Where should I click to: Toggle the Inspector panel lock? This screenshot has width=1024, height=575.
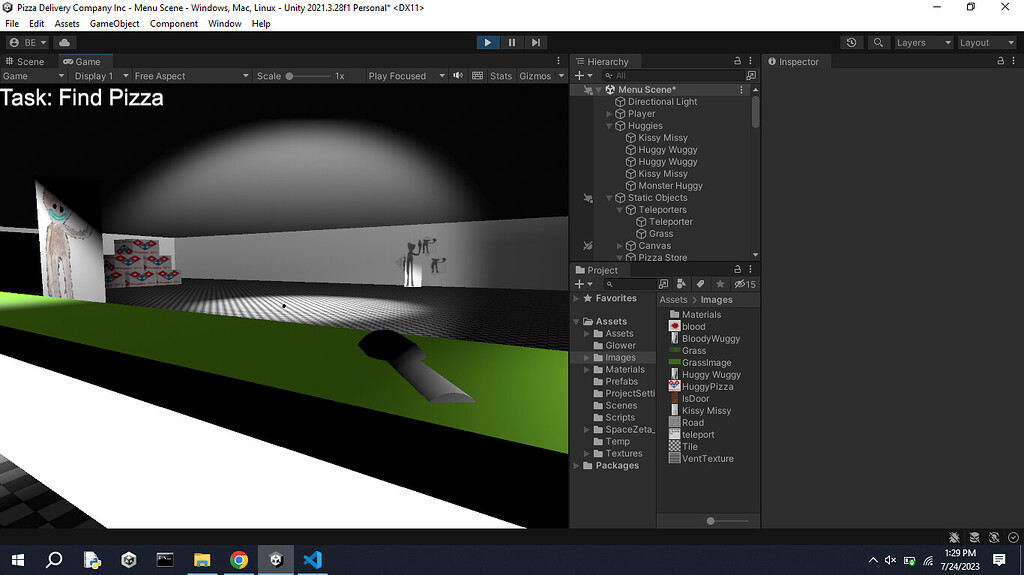pos(1000,61)
